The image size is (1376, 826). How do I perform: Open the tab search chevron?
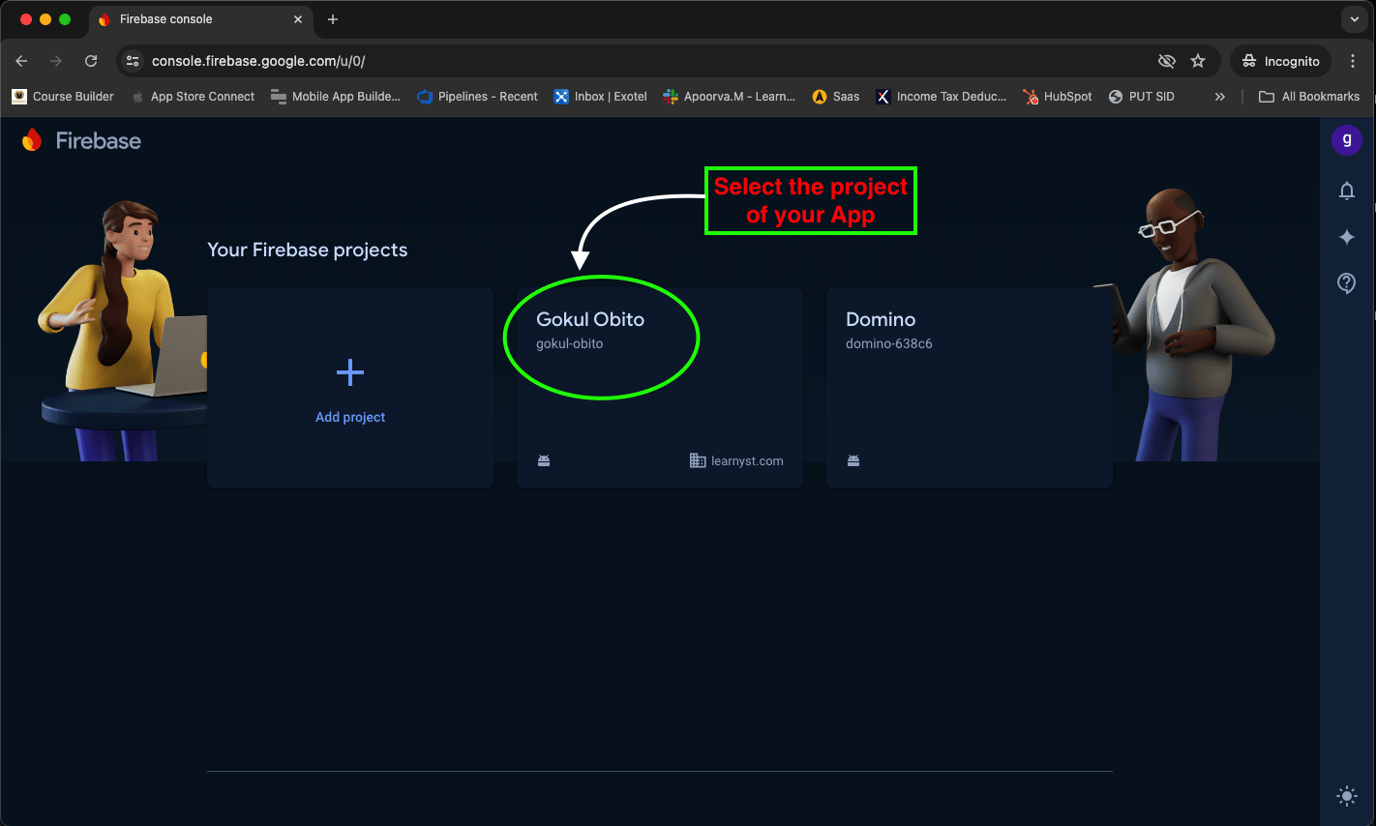click(1355, 19)
